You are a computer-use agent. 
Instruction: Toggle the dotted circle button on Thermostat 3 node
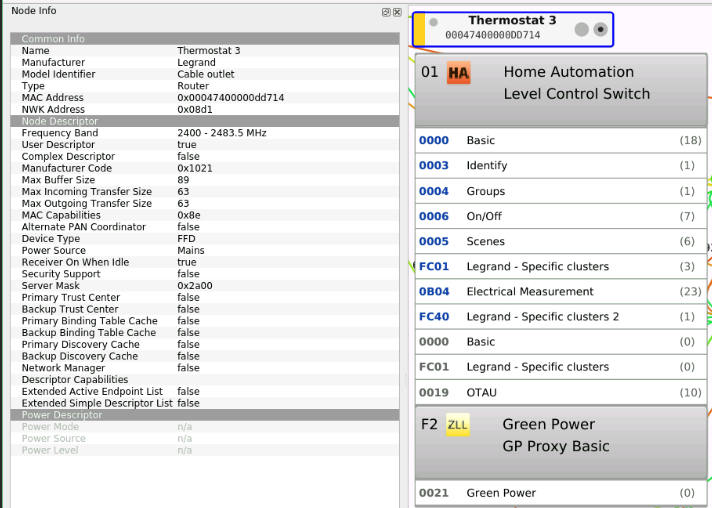pyautogui.click(x=600, y=30)
